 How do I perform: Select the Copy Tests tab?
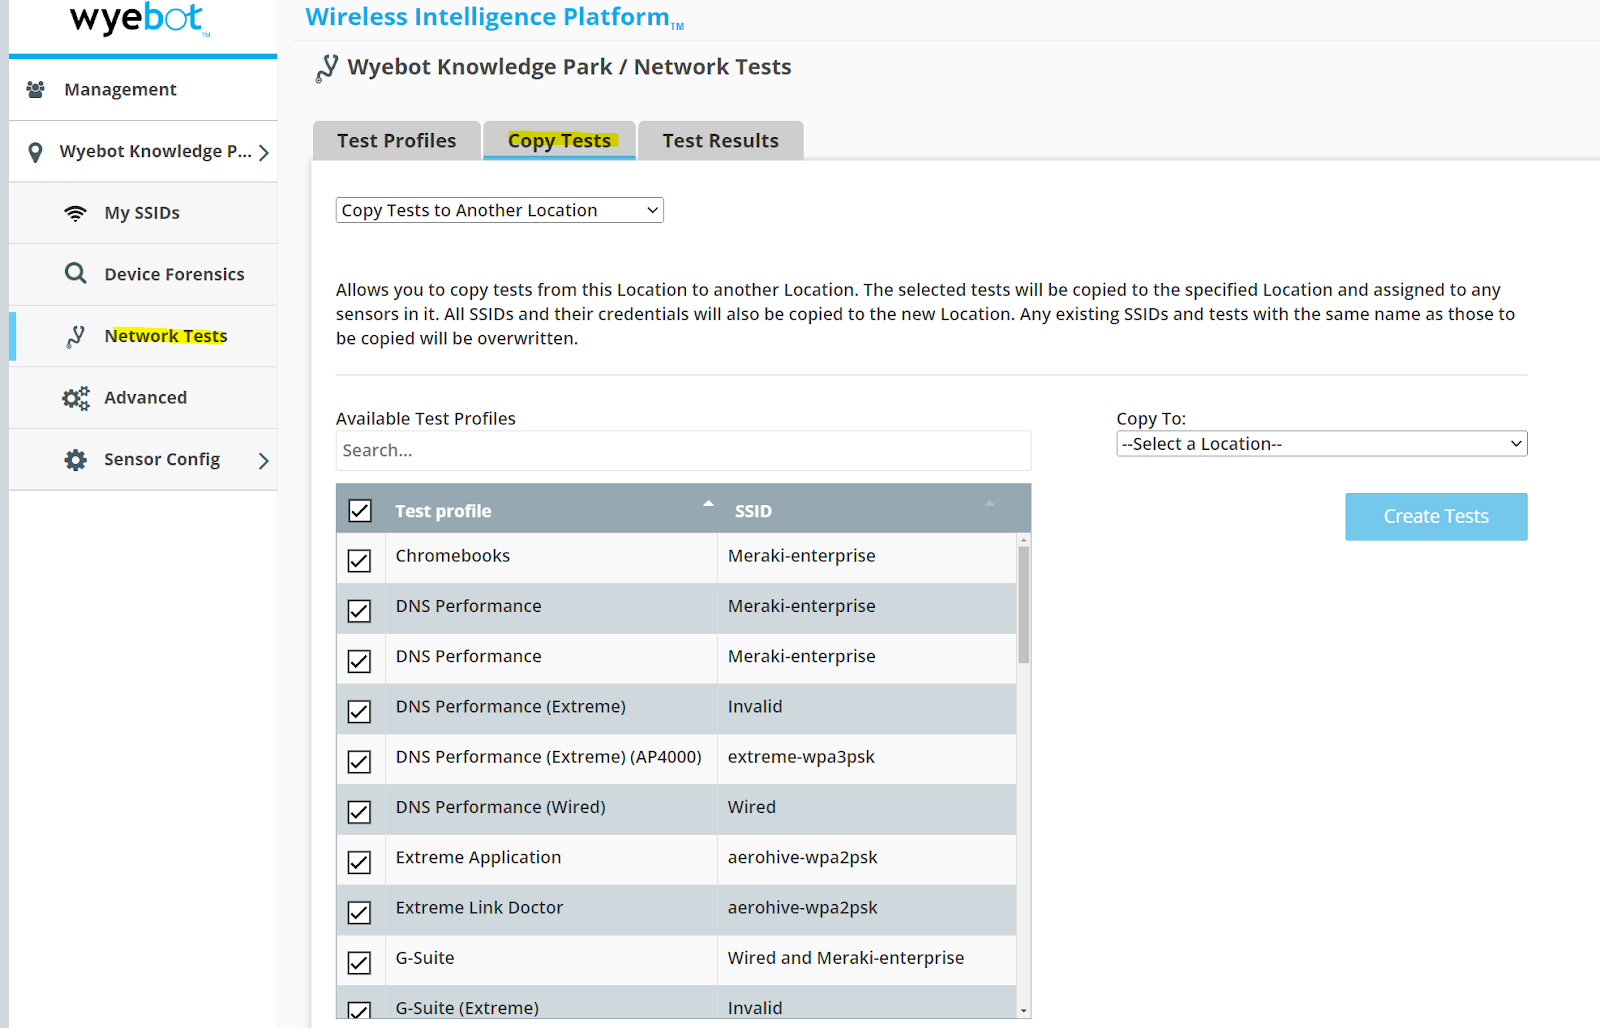point(559,141)
